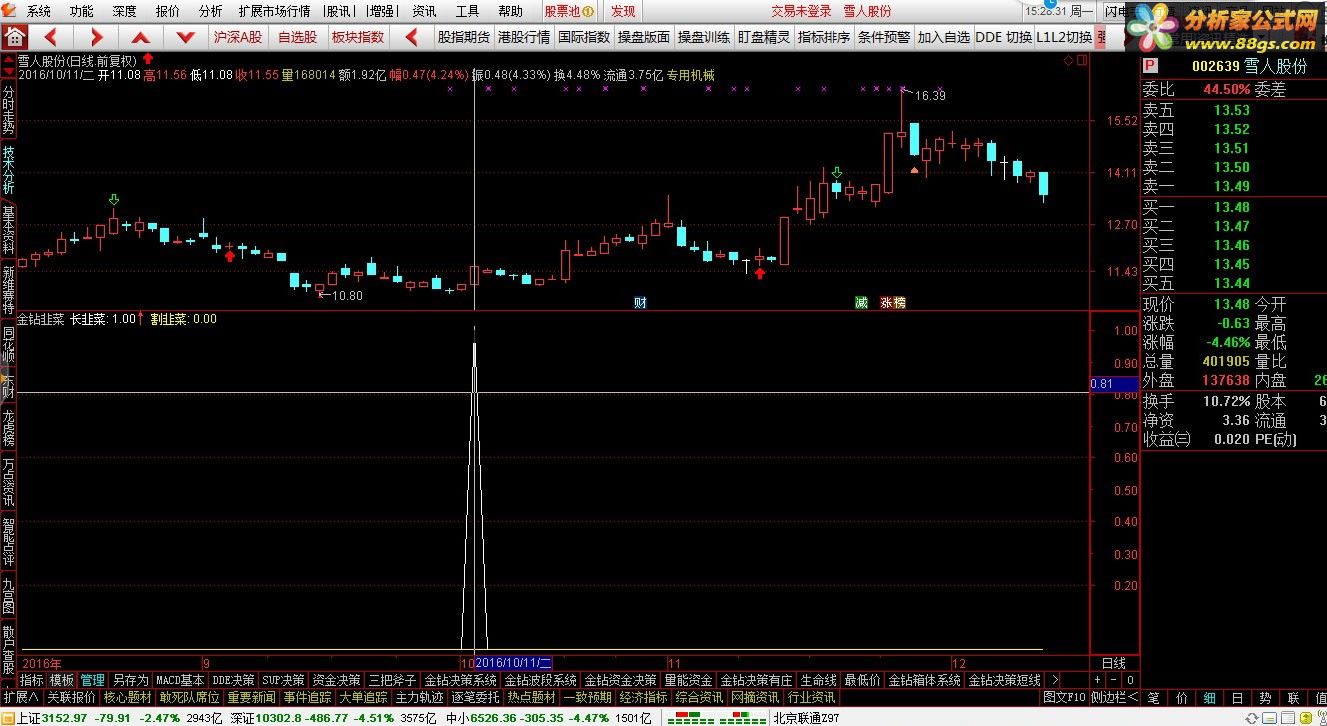Screen dimensions: 1327x726
Task: Click the red left arrow back icon
Action: (x=50, y=37)
